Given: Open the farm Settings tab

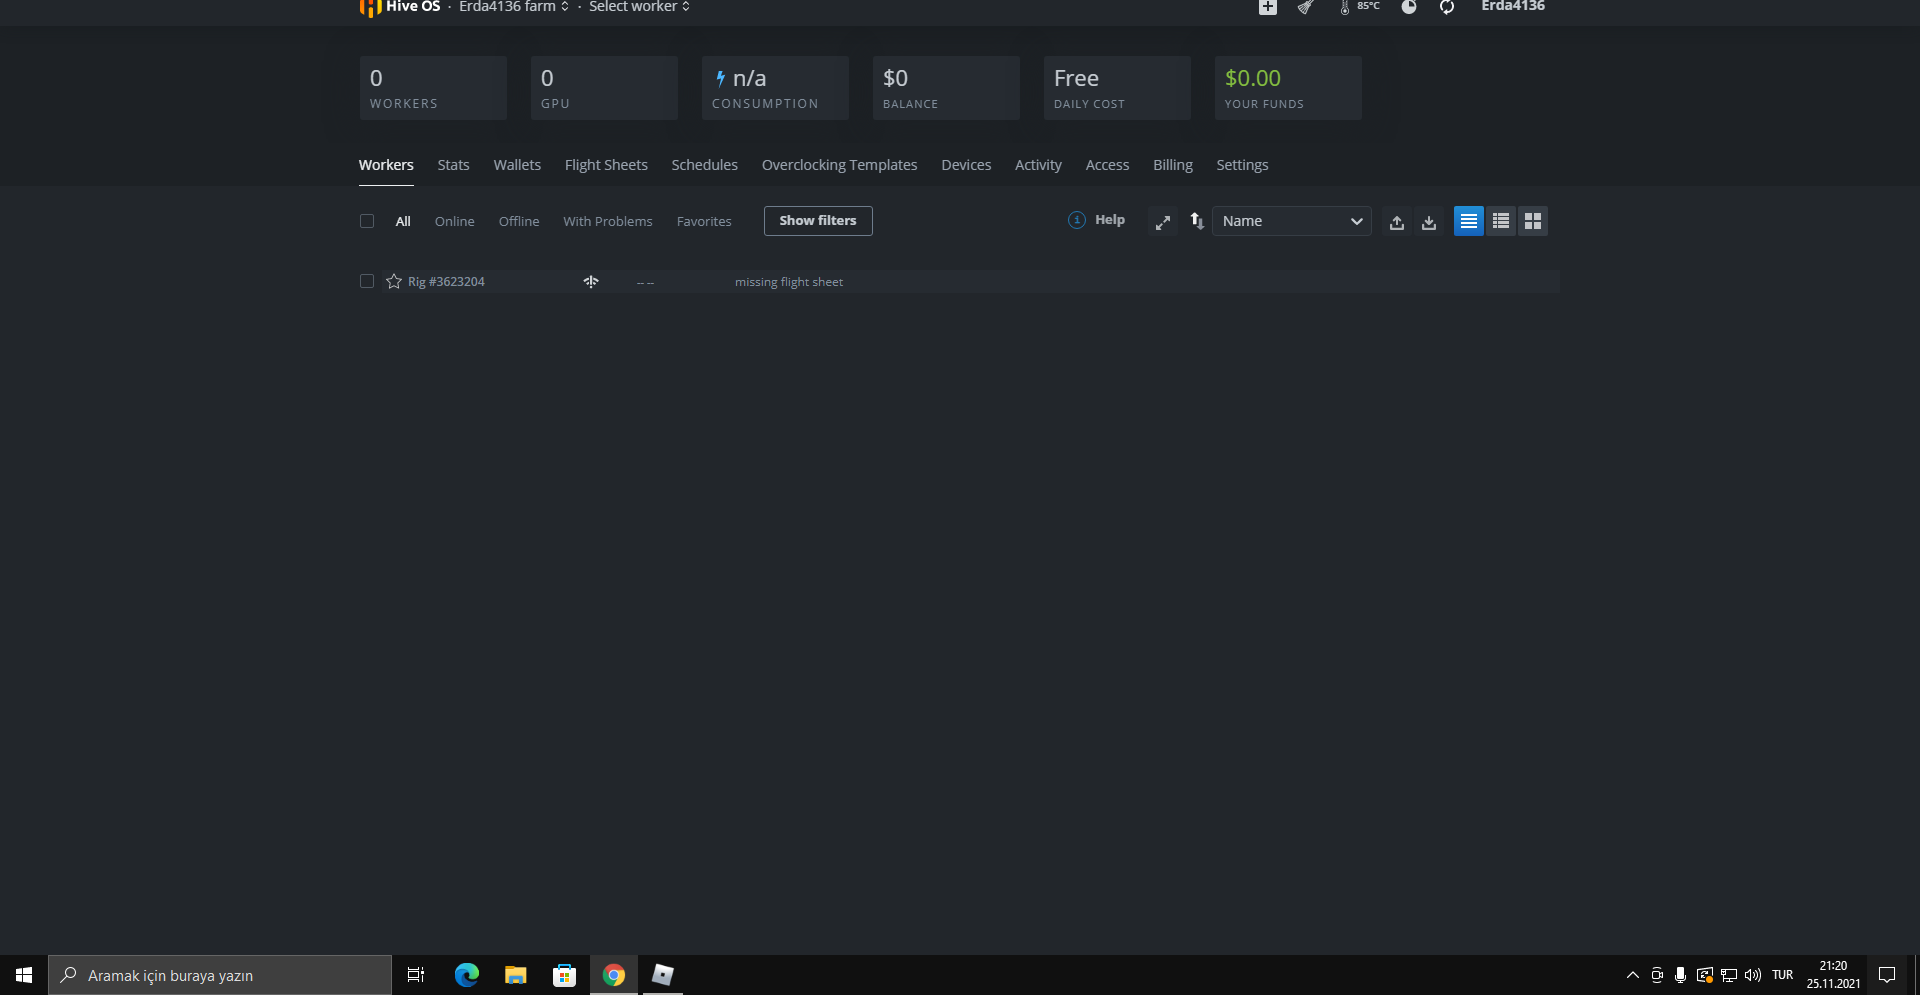Looking at the screenshot, I should [x=1242, y=165].
